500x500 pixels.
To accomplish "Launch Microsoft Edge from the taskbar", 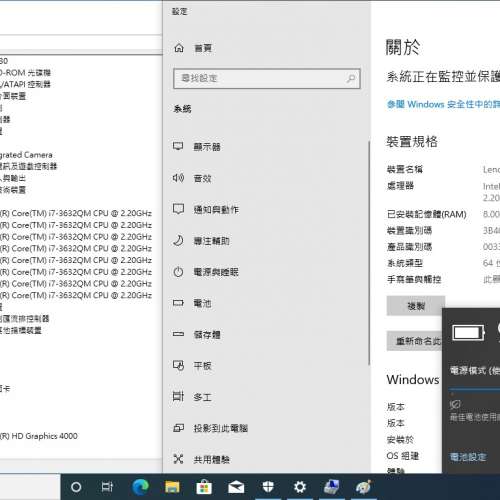I will click(140, 487).
